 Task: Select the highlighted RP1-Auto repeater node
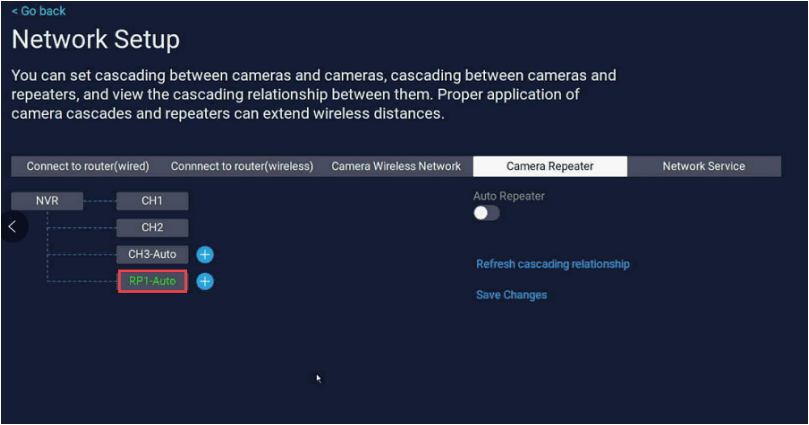tap(152, 282)
